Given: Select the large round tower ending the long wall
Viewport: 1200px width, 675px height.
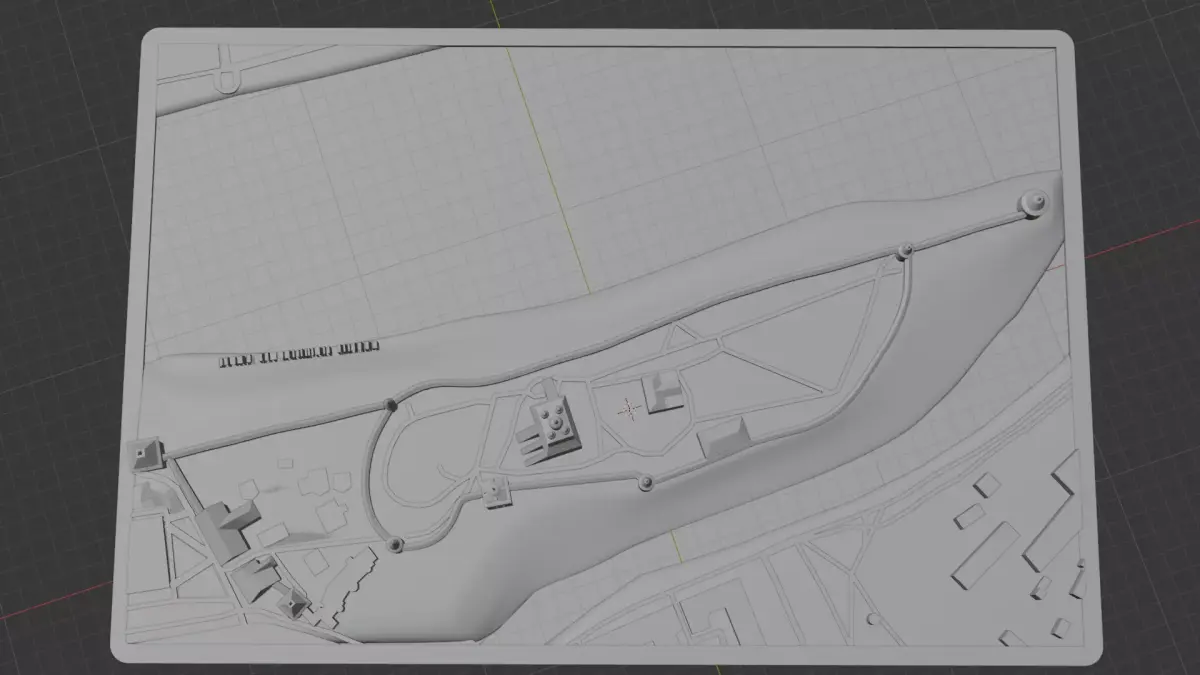Looking at the screenshot, I should click(1034, 203).
